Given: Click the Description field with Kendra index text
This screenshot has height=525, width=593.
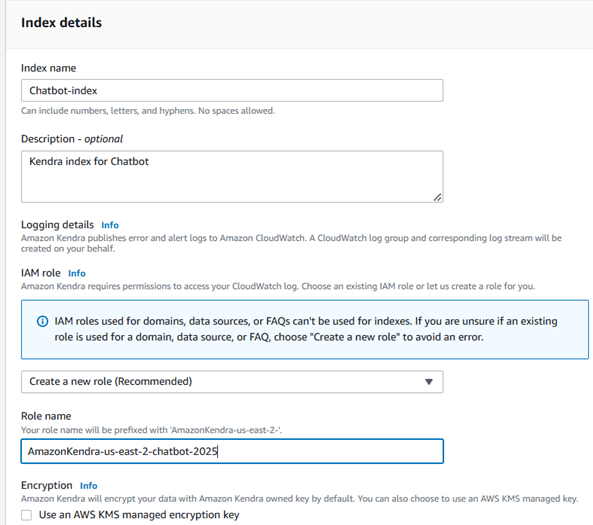Looking at the screenshot, I should [232, 177].
